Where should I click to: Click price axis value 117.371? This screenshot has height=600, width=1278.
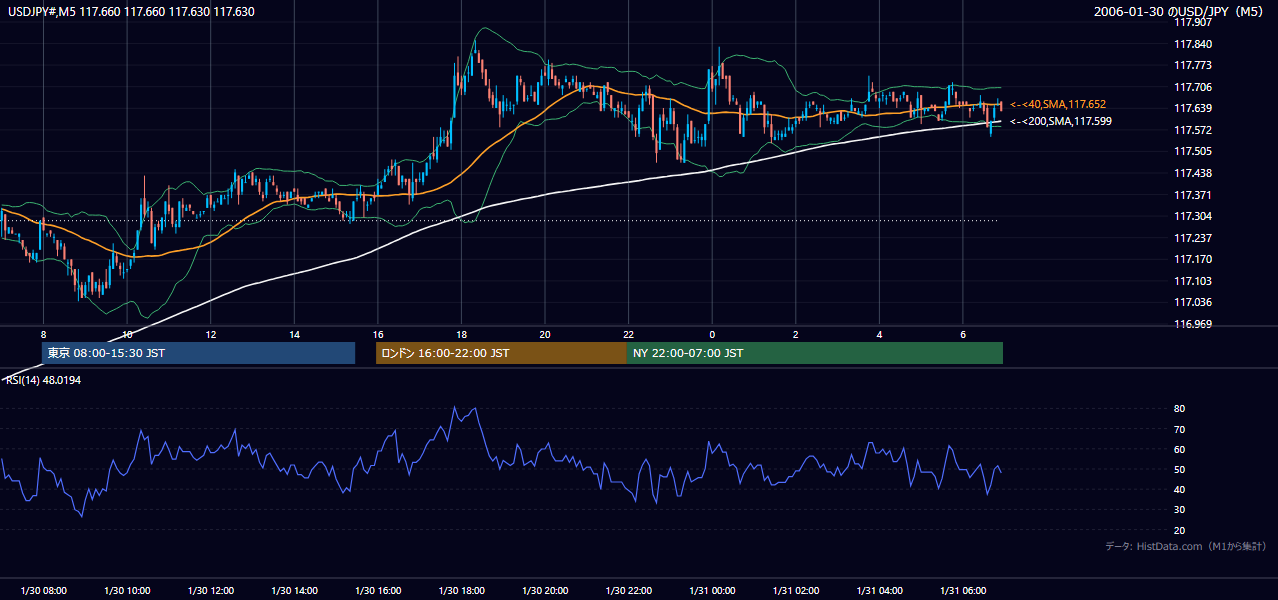tap(1192, 195)
